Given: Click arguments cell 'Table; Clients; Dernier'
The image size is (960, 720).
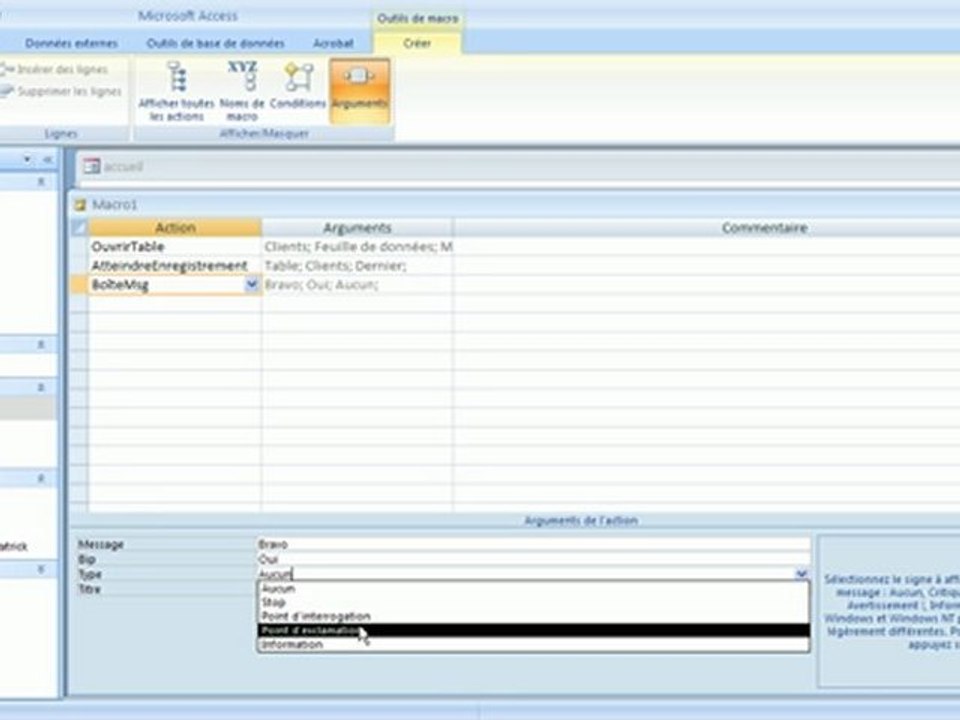Looking at the screenshot, I should (x=358, y=266).
